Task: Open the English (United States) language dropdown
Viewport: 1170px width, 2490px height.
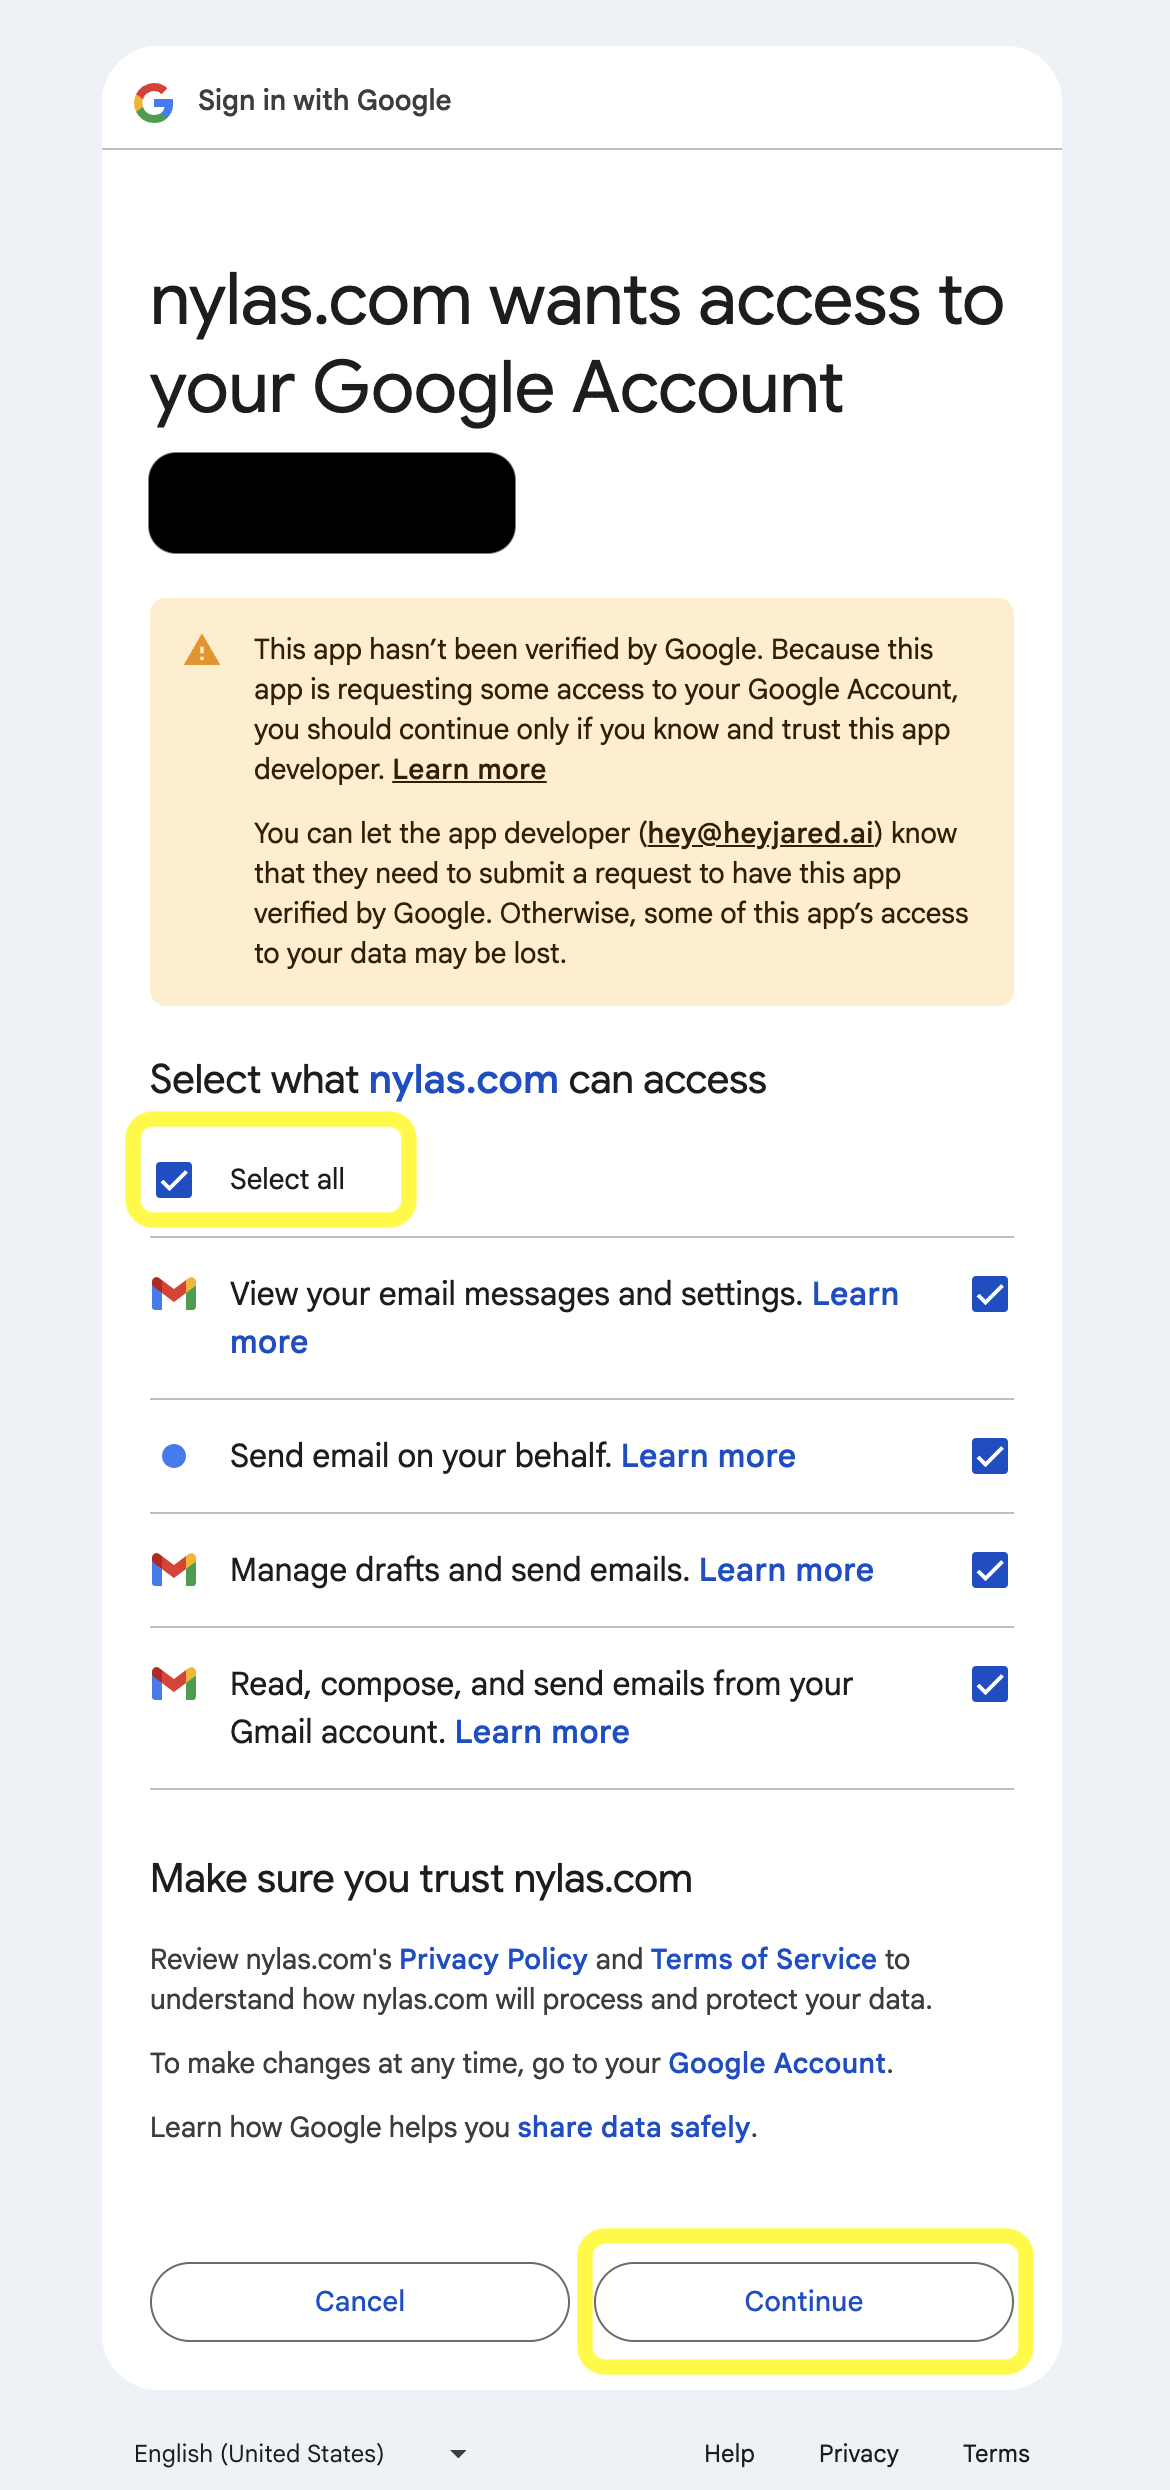Action: tap(300, 2453)
